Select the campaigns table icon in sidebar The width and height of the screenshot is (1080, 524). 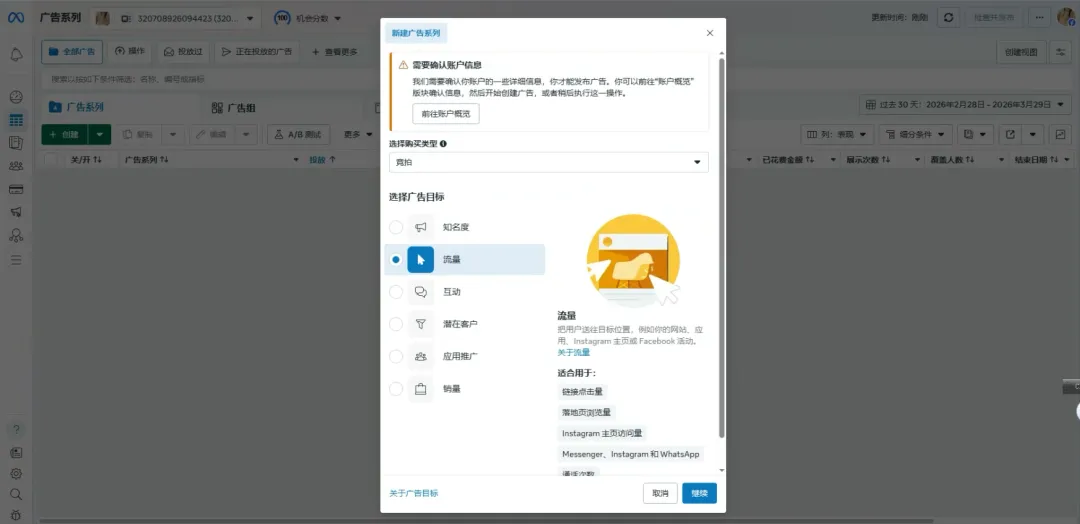[x=16, y=120]
